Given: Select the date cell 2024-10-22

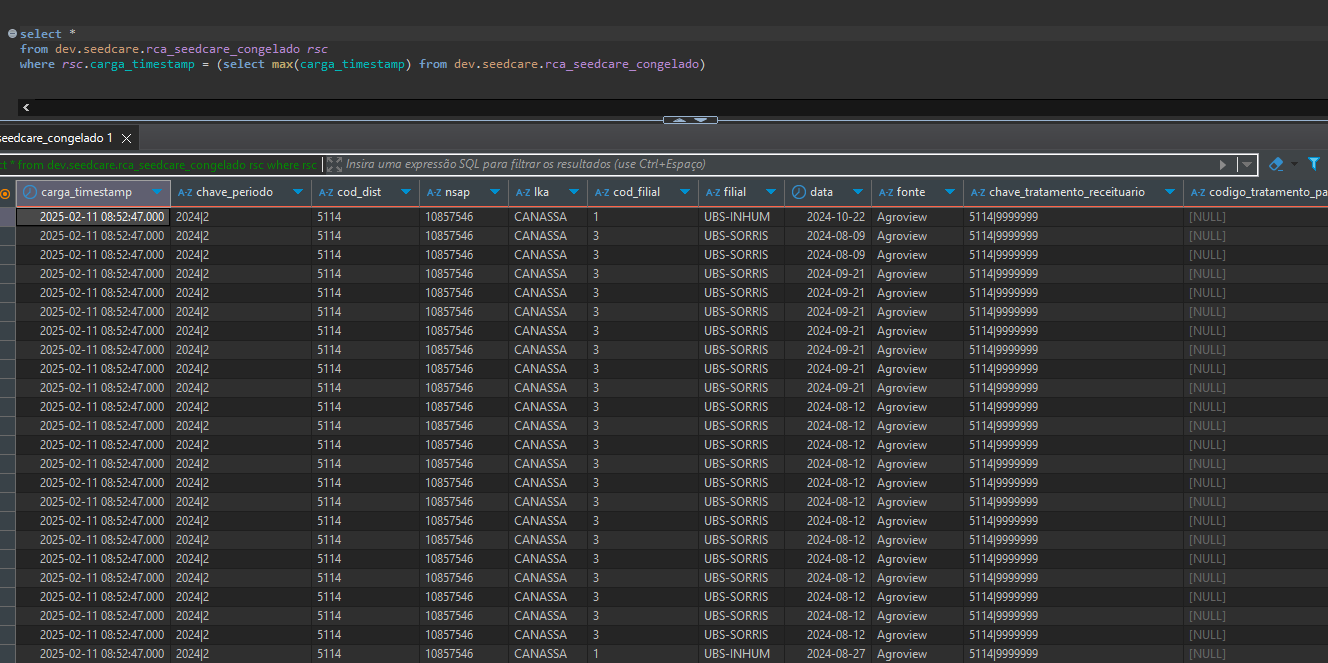Looking at the screenshot, I should tap(828, 217).
